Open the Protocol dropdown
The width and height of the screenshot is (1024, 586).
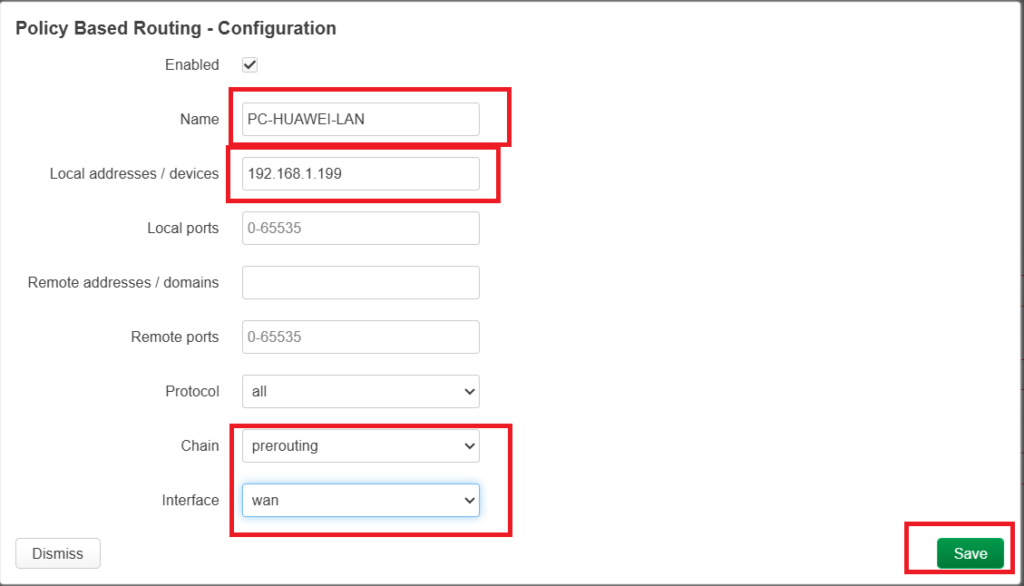click(x=360, y=391)
